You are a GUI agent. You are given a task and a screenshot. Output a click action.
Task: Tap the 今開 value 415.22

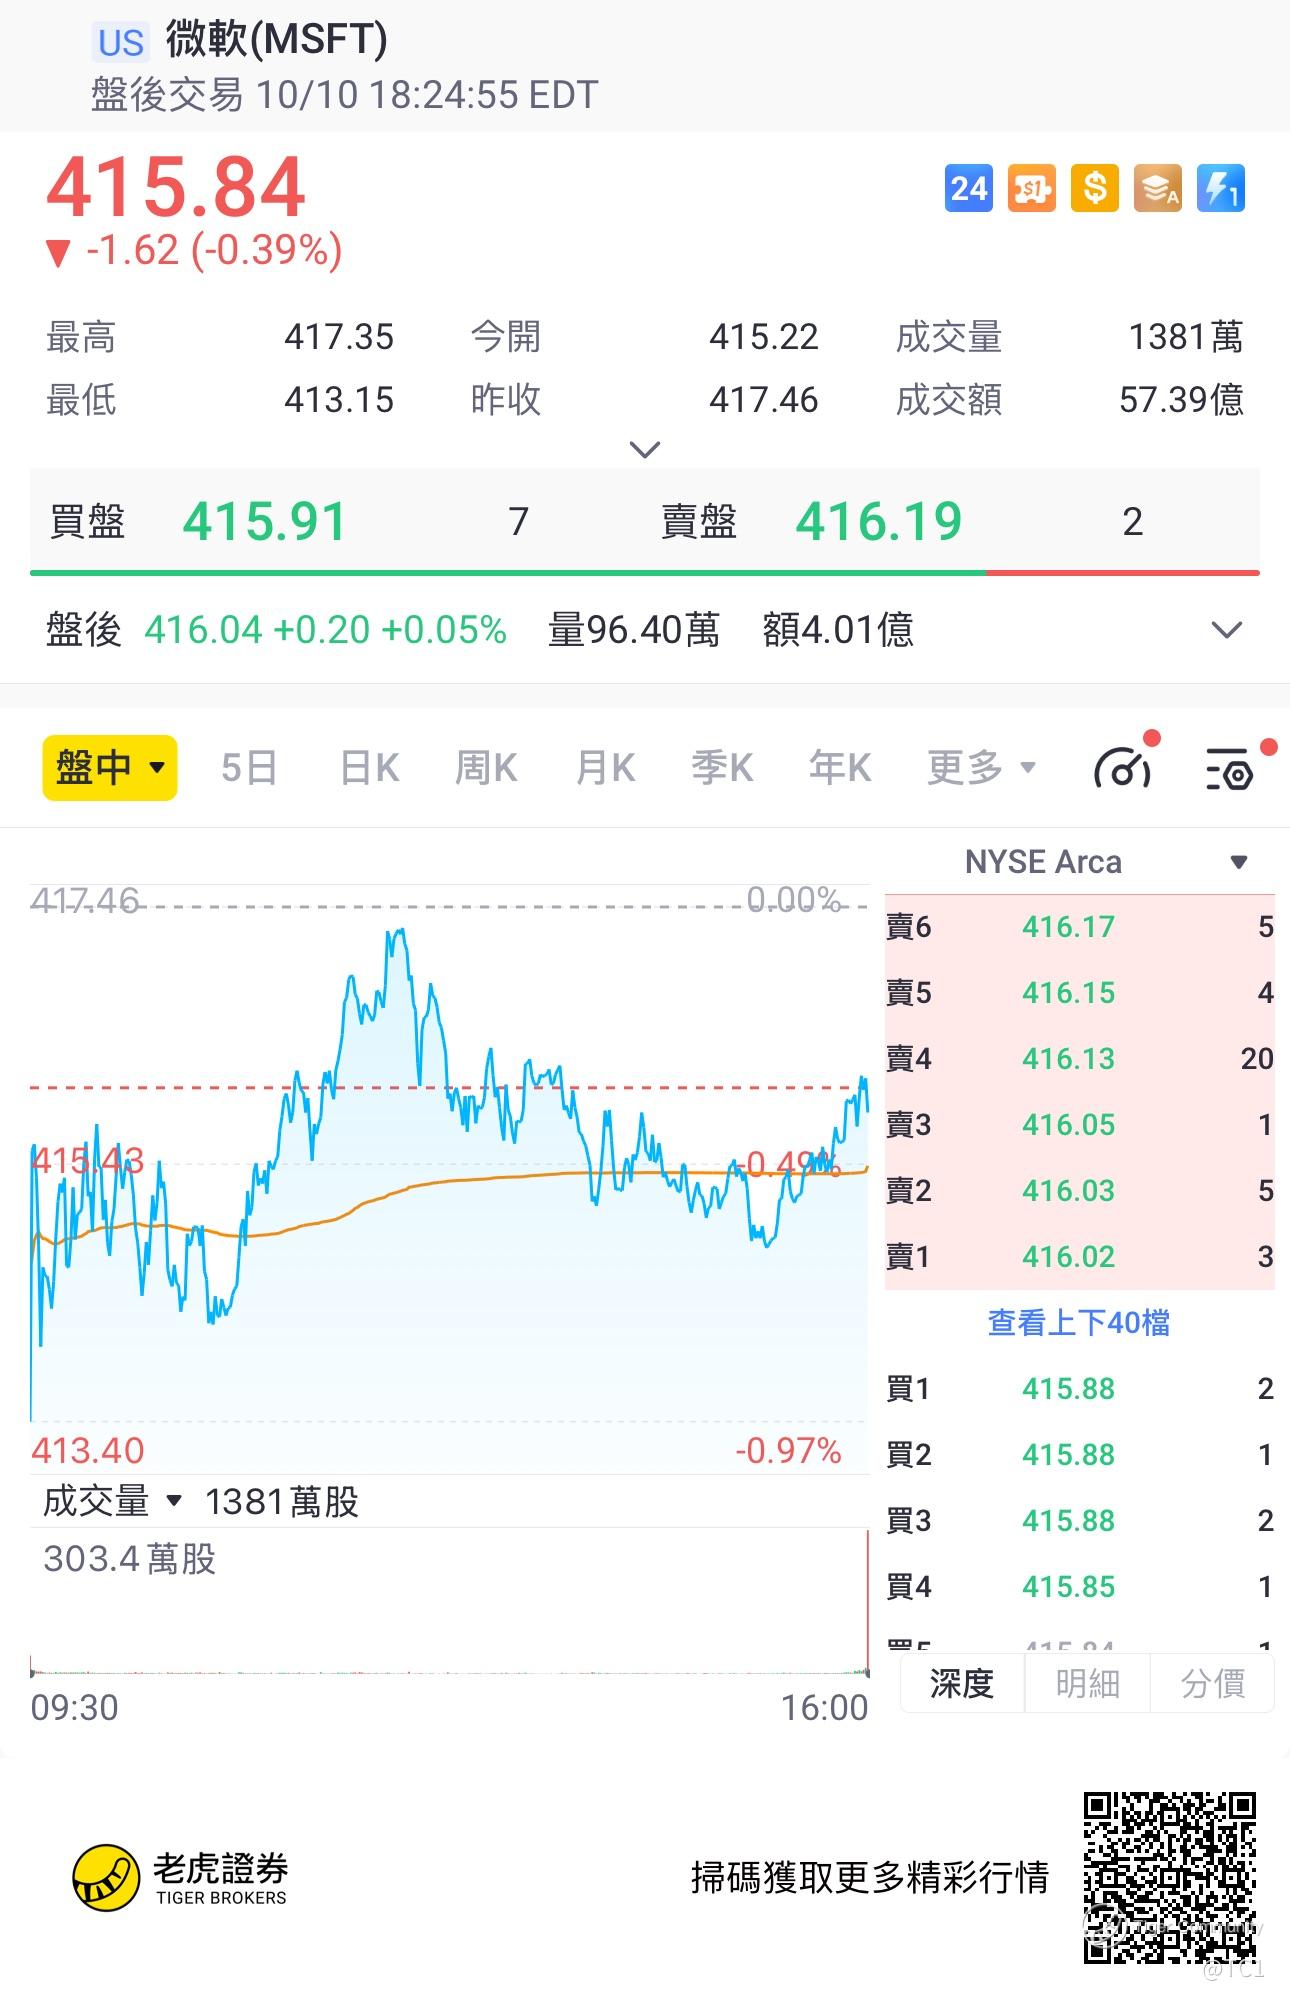click(x=764, y=337)
